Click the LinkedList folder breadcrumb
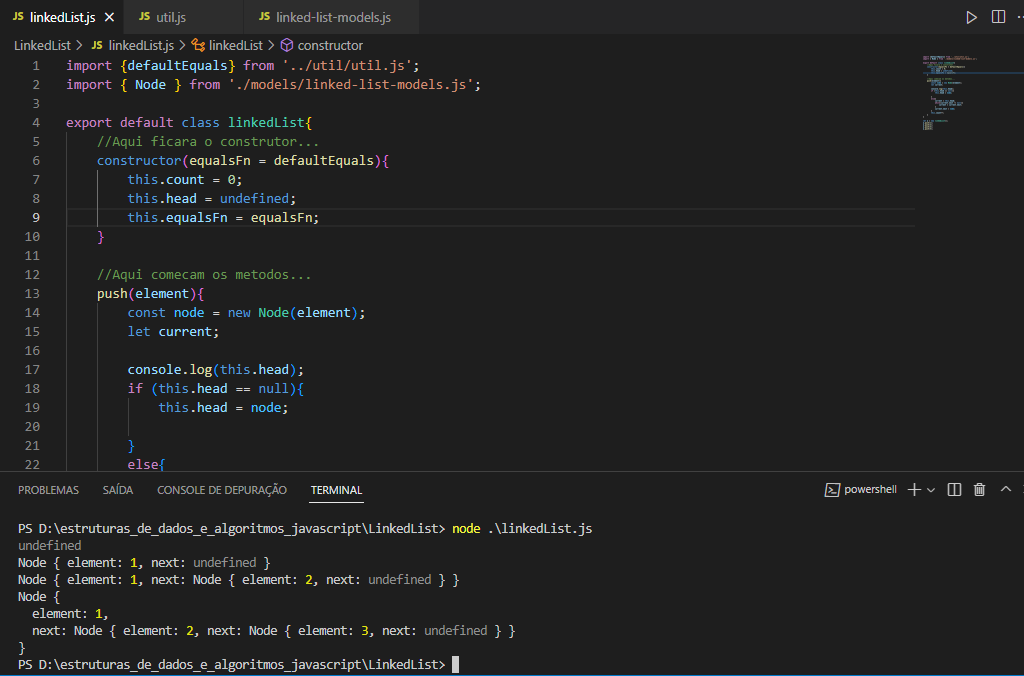The height and width of the screenshot is (676, 1024). coord(42,45)
